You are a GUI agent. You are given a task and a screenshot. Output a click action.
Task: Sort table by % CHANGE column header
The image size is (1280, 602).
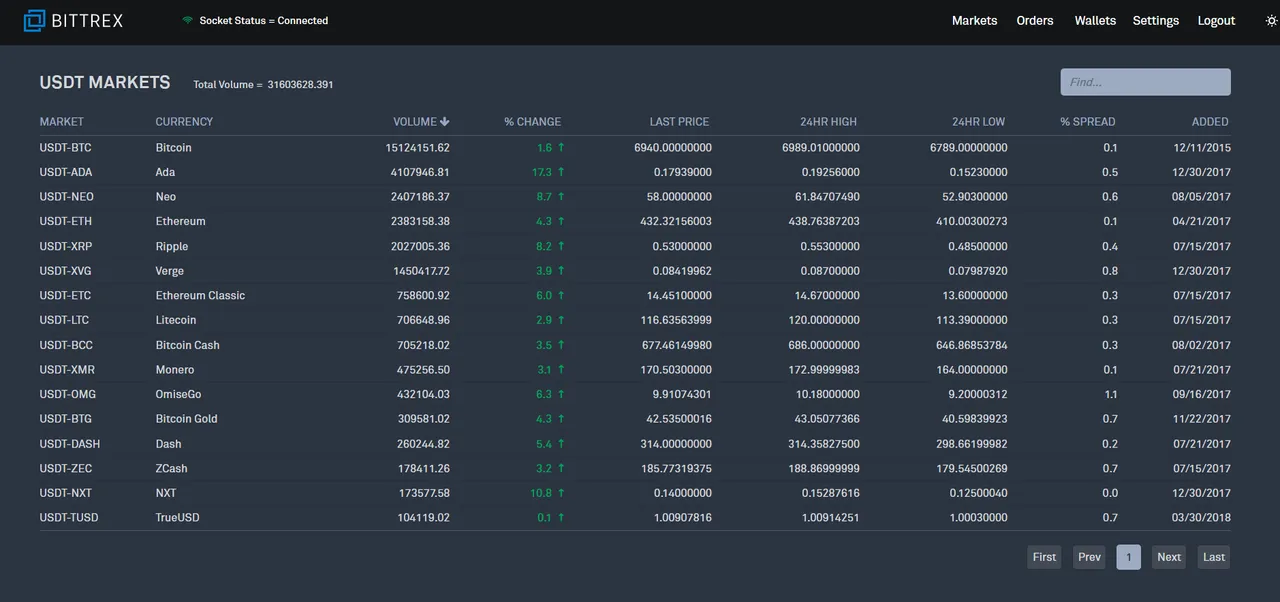532,122
